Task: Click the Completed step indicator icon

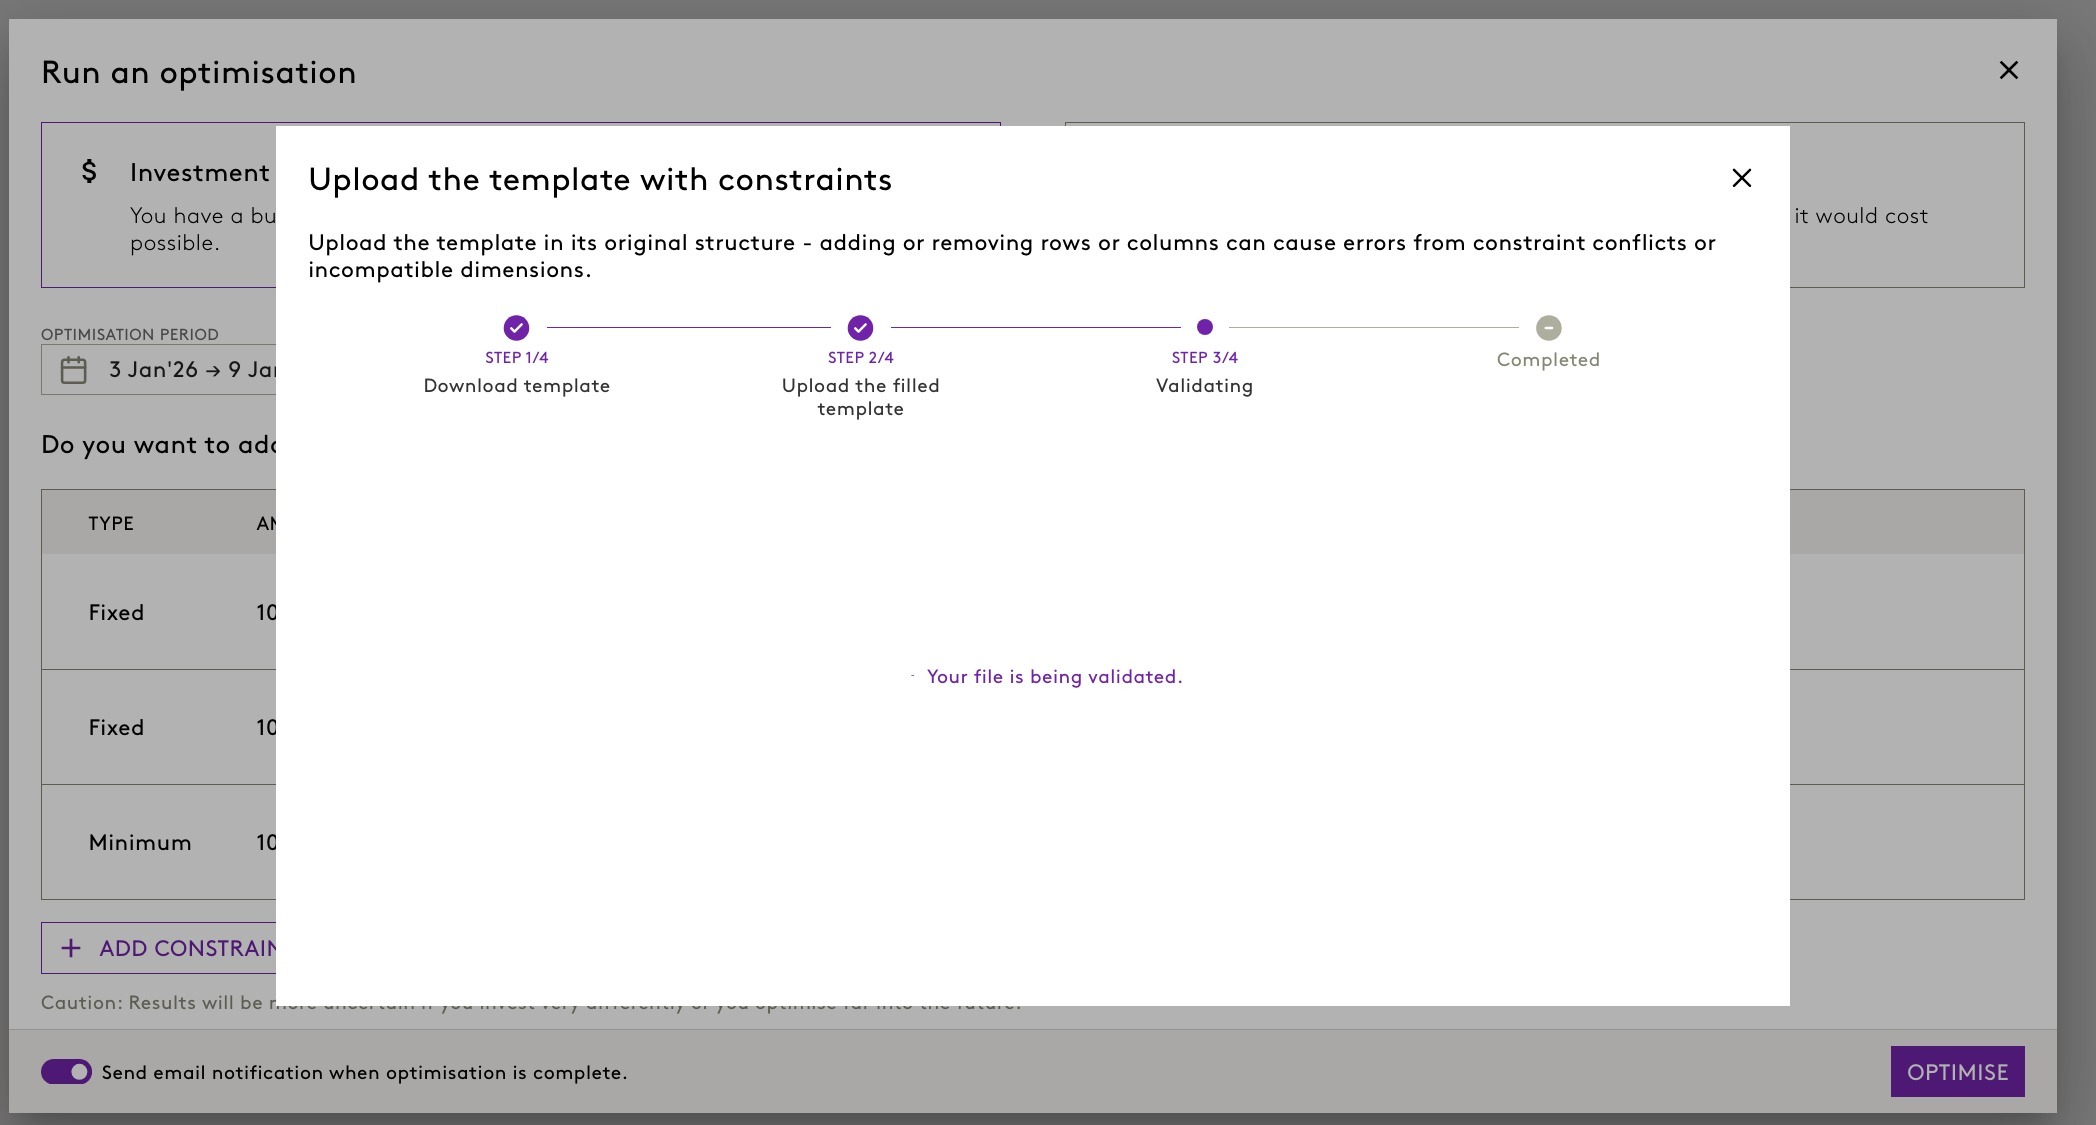Action: pyautogui.click(x=1548, y=328)
